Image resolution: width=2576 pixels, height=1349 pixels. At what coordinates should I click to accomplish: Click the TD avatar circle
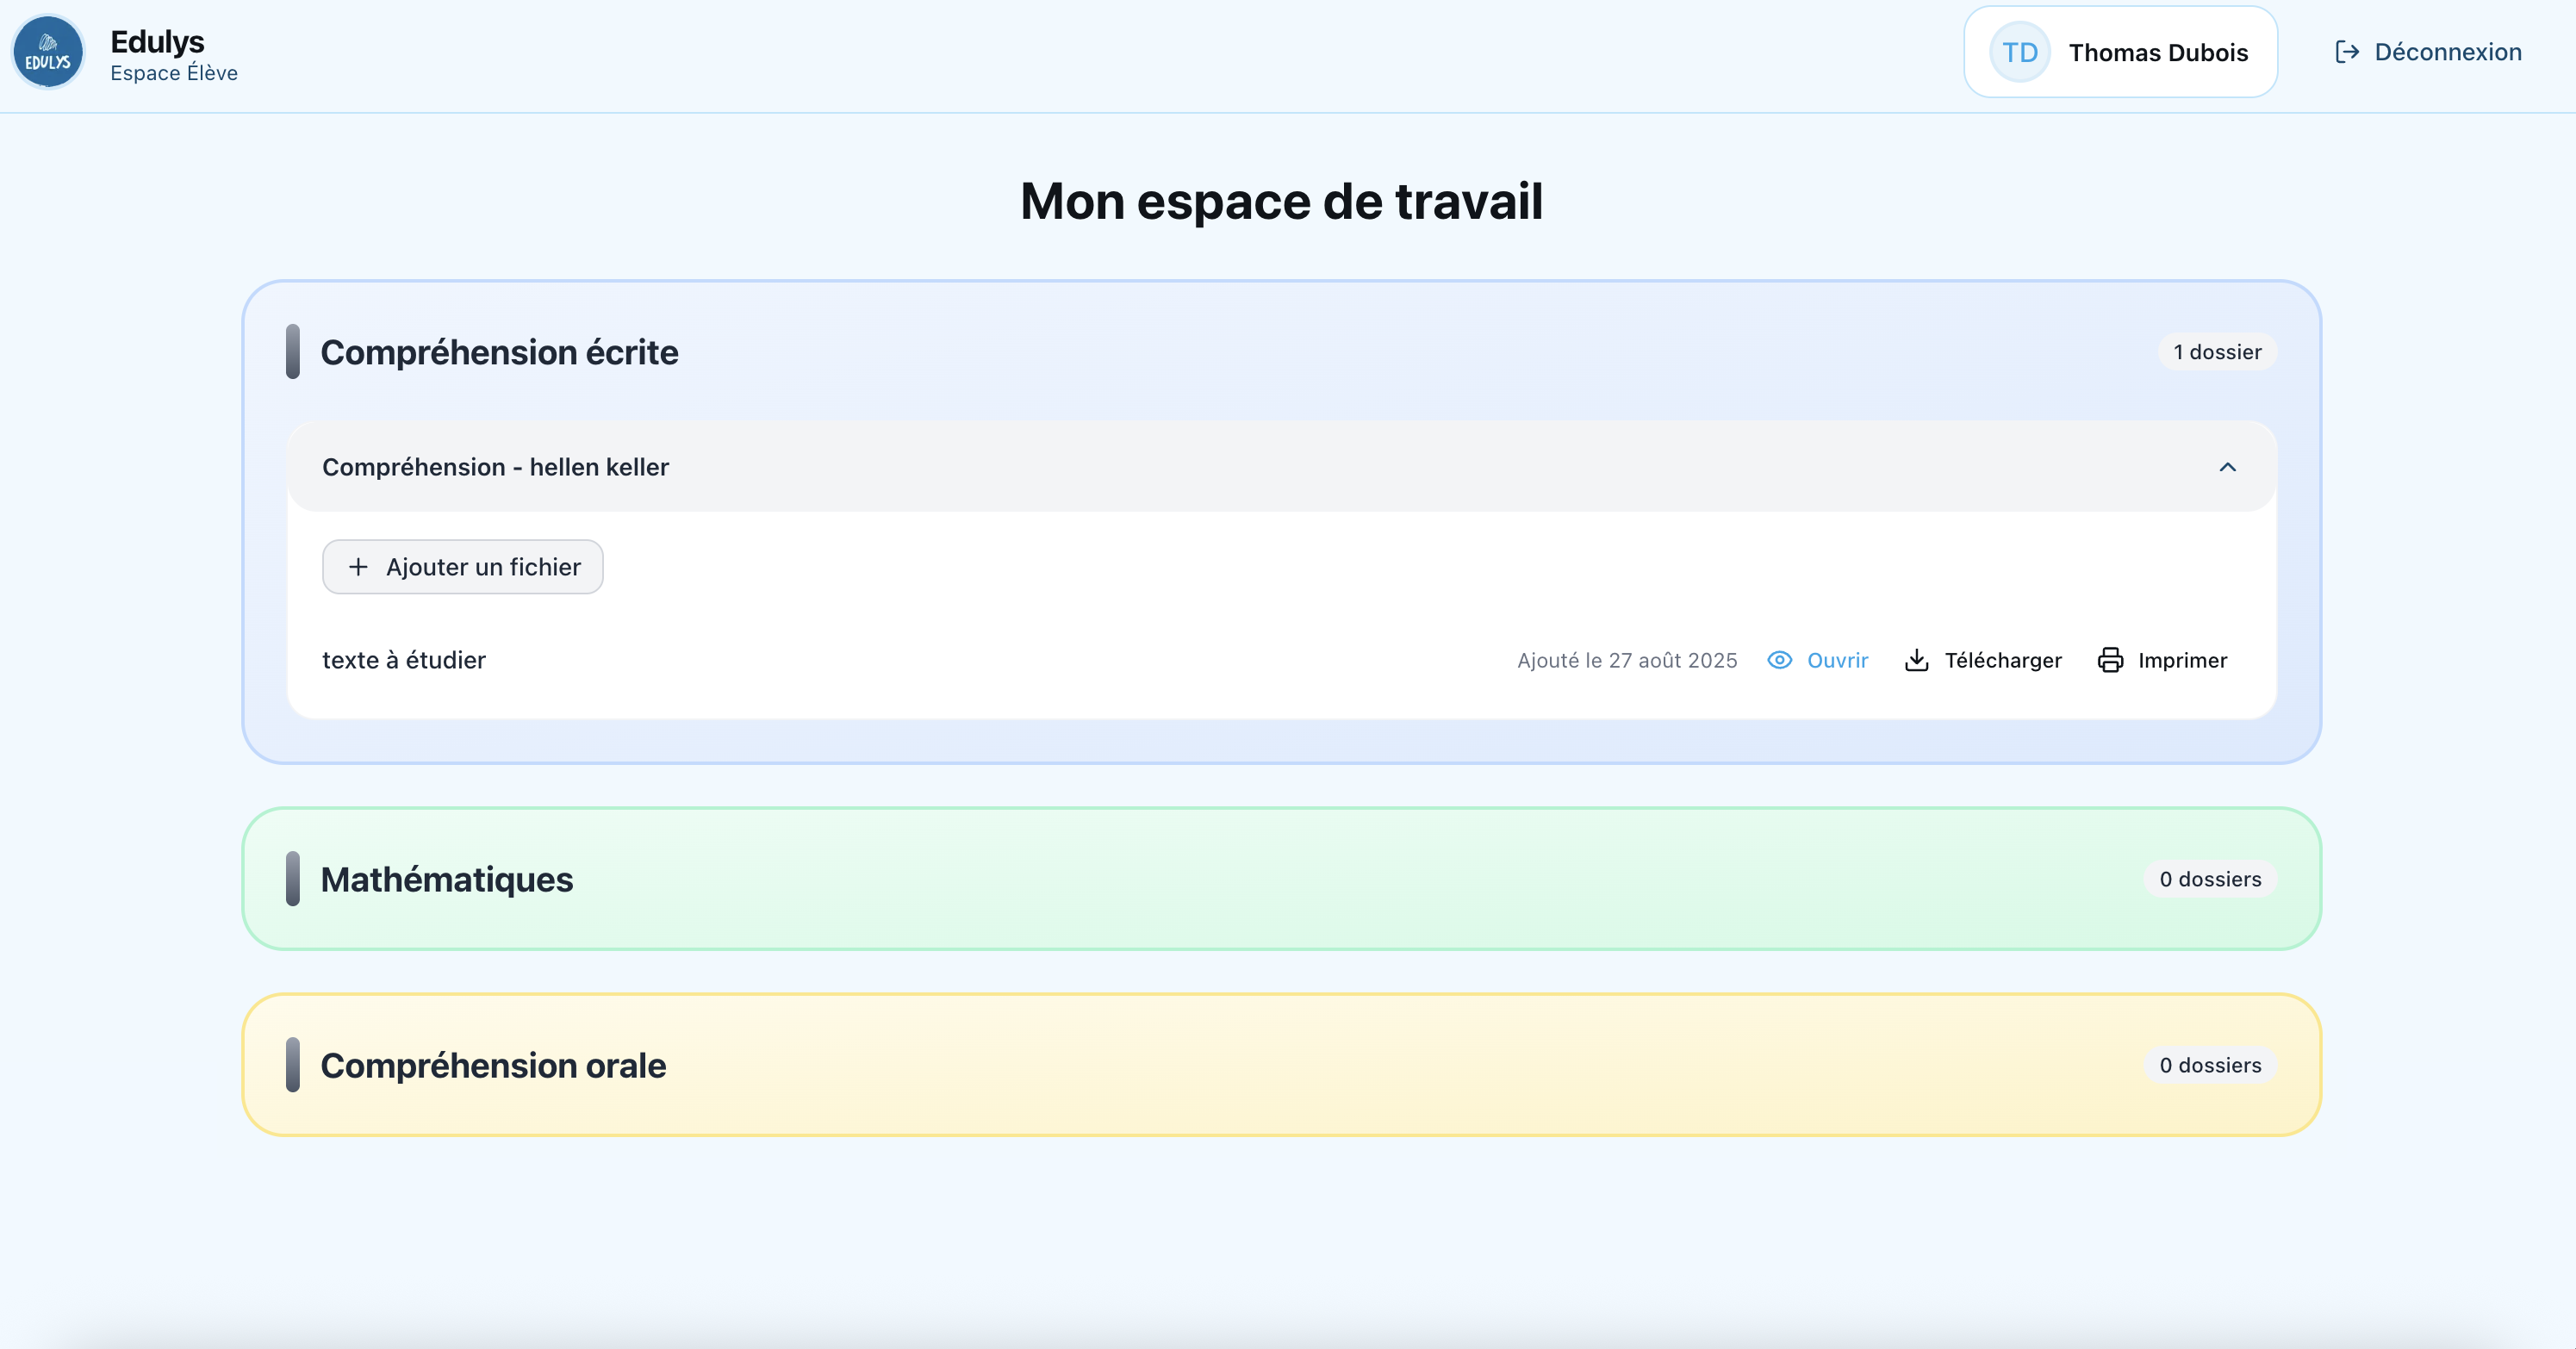pyautogui.click(x=2019, y=52)
